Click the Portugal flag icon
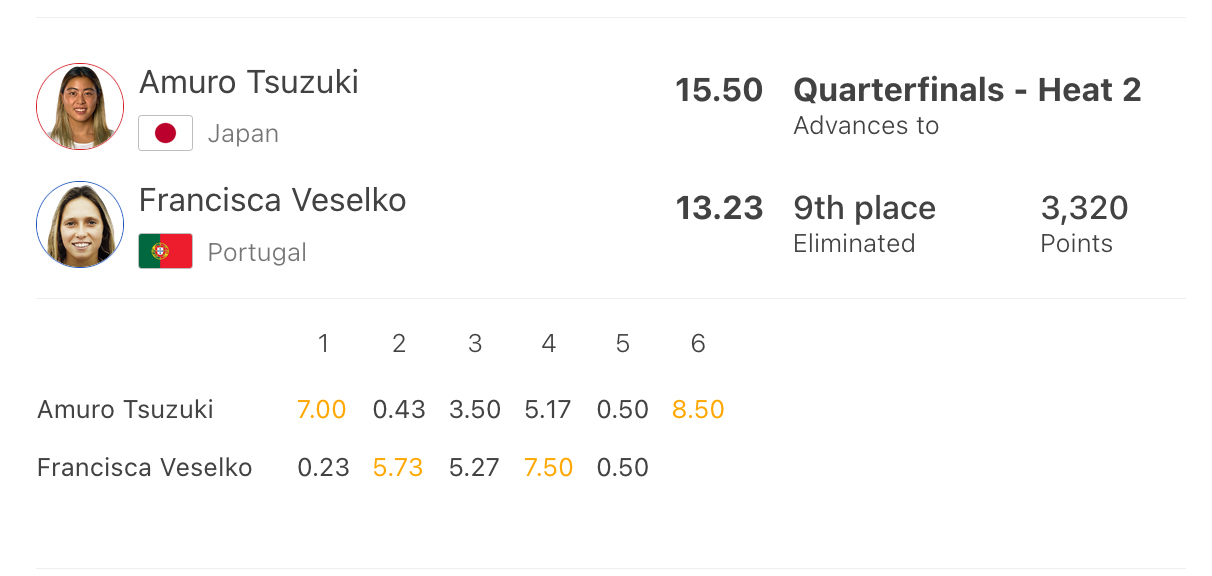 point(165,251)
